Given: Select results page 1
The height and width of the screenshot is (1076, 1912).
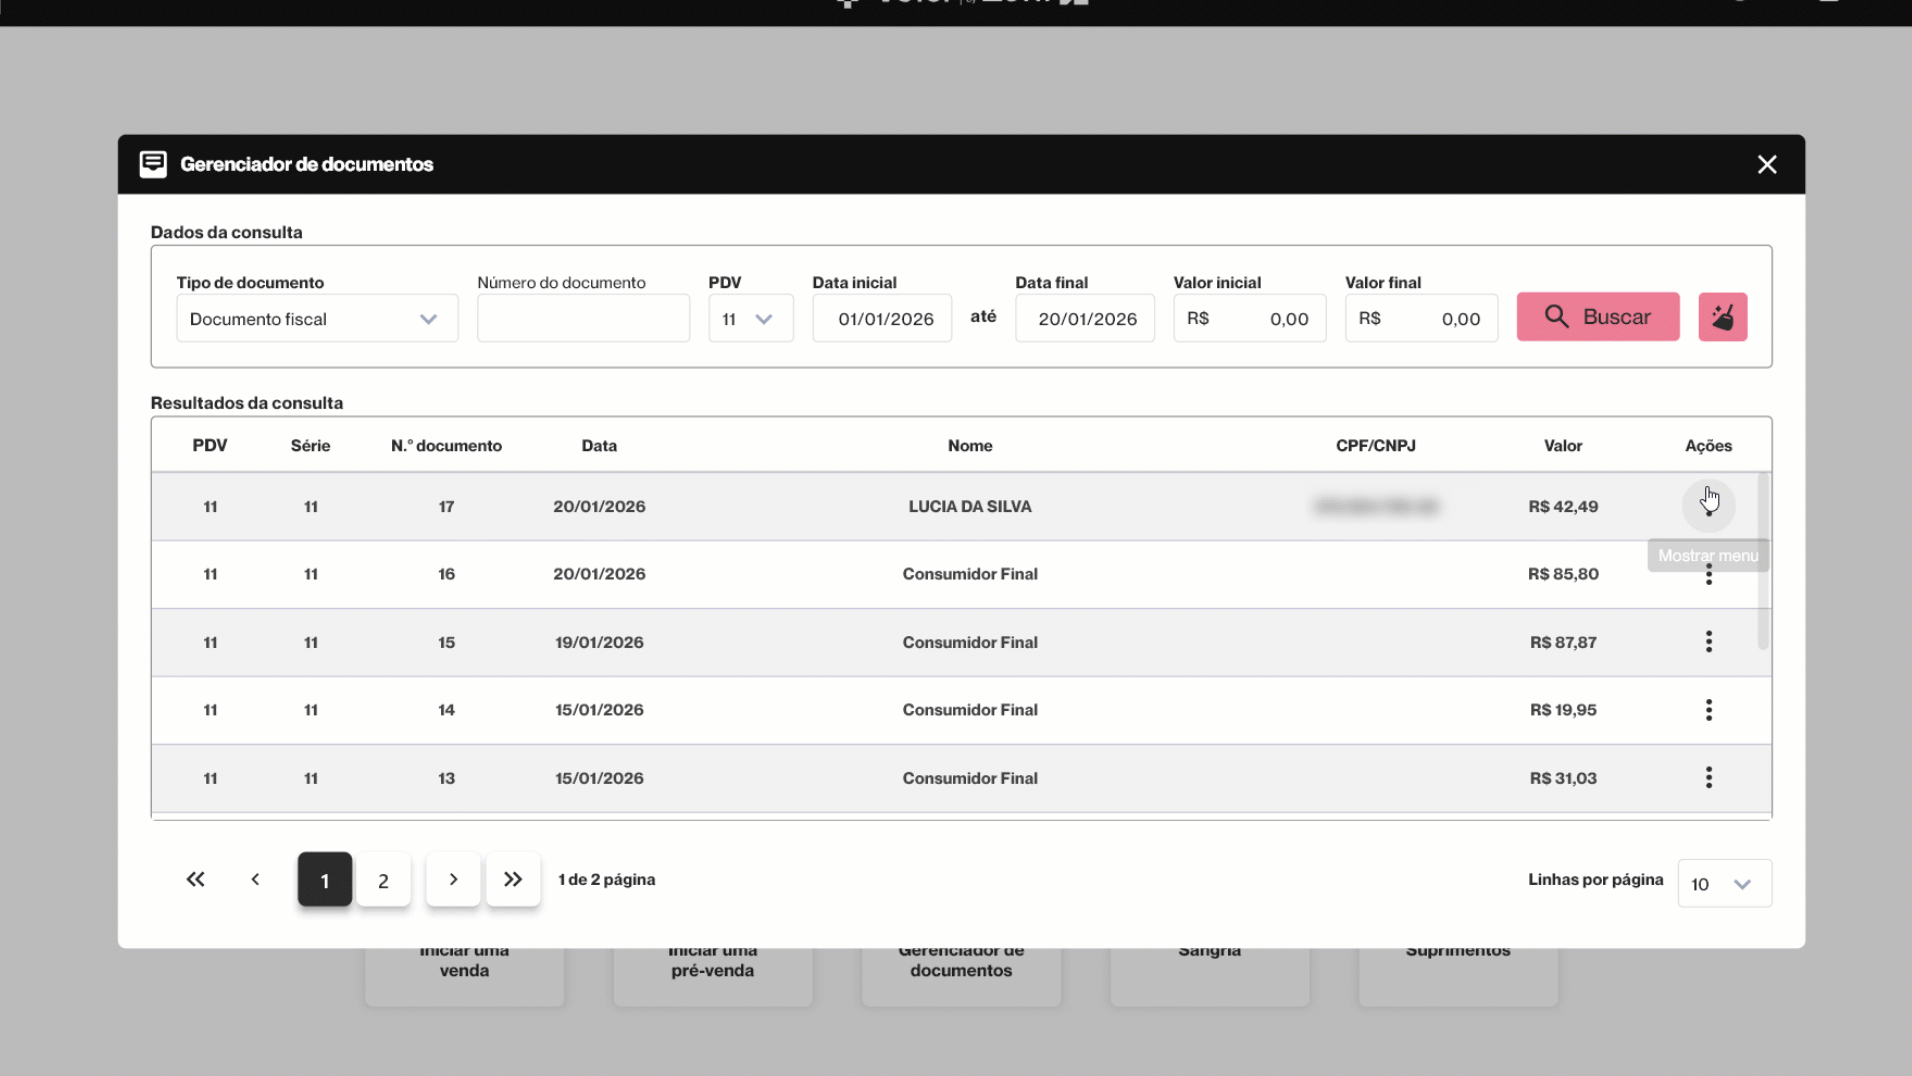Looking at the screenshot, I should (x=324, y=880).
